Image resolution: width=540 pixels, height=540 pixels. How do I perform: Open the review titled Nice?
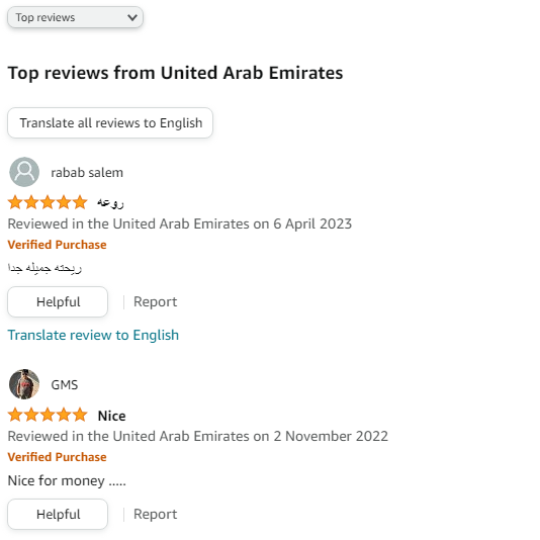(112, 416)
